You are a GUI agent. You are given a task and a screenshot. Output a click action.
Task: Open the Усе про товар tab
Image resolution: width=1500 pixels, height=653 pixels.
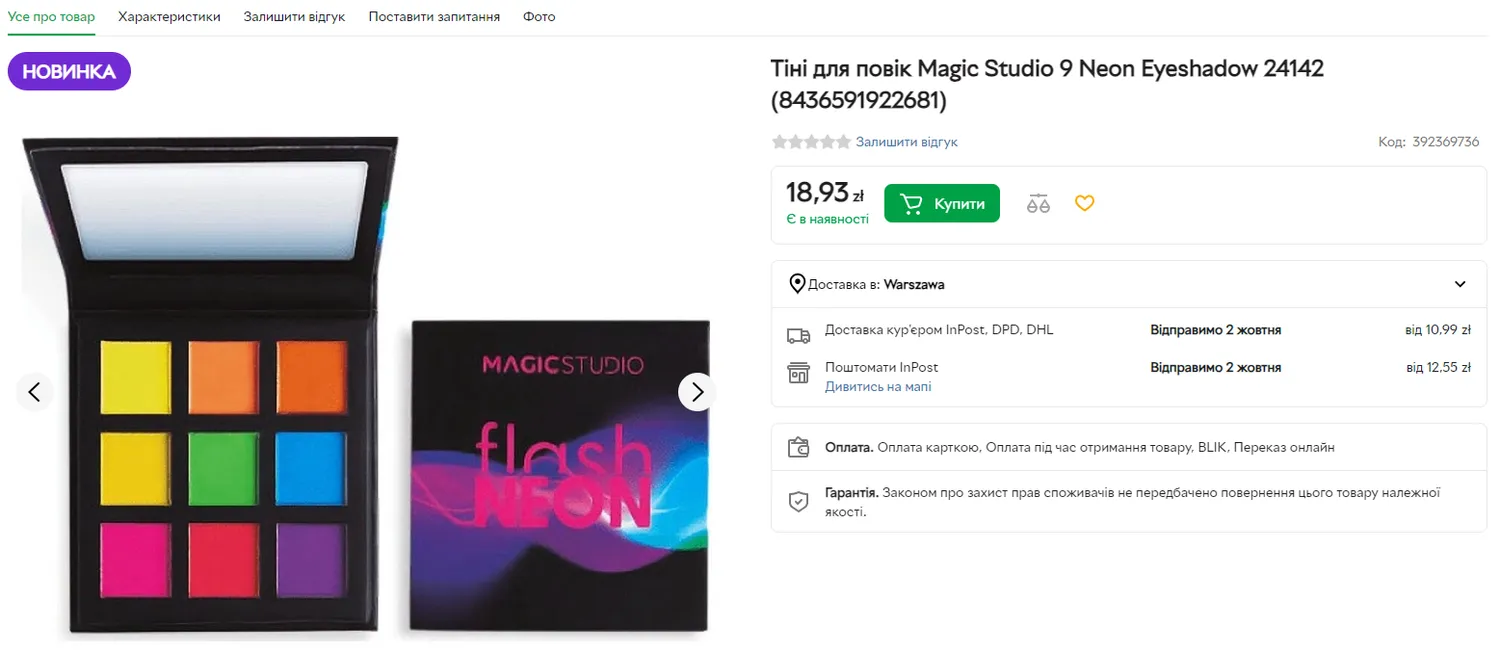click(x=51, y=17)
